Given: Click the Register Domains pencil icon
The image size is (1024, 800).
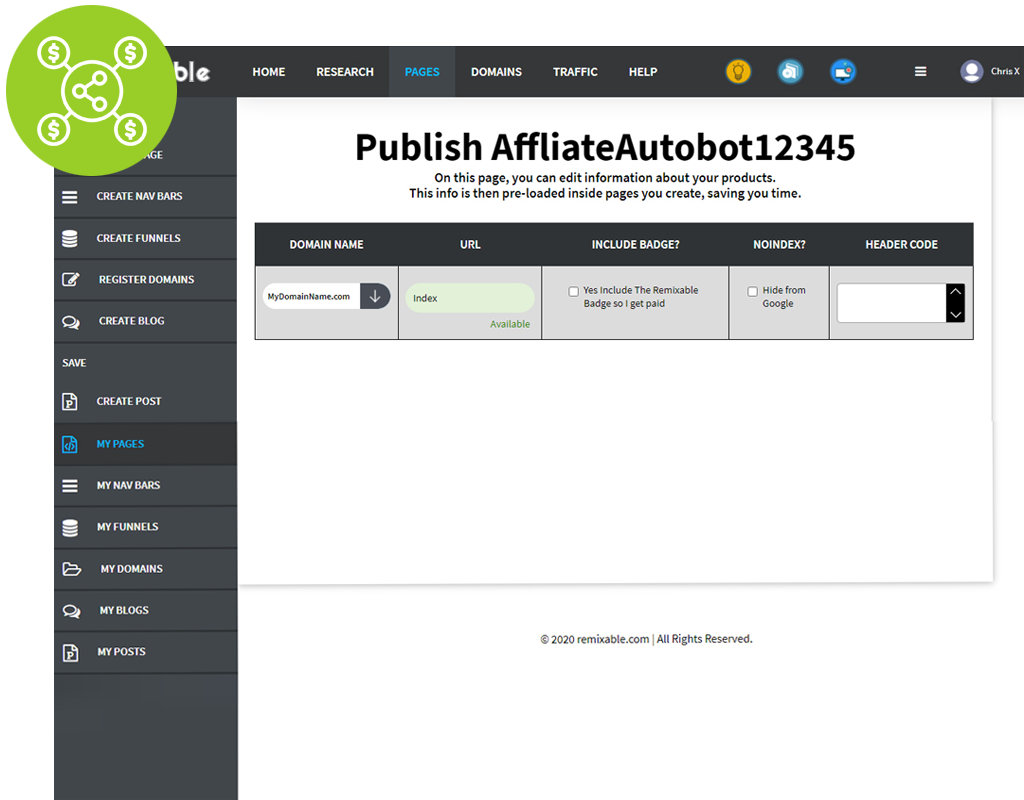Looking at the screenshot, I should [70, 279].
